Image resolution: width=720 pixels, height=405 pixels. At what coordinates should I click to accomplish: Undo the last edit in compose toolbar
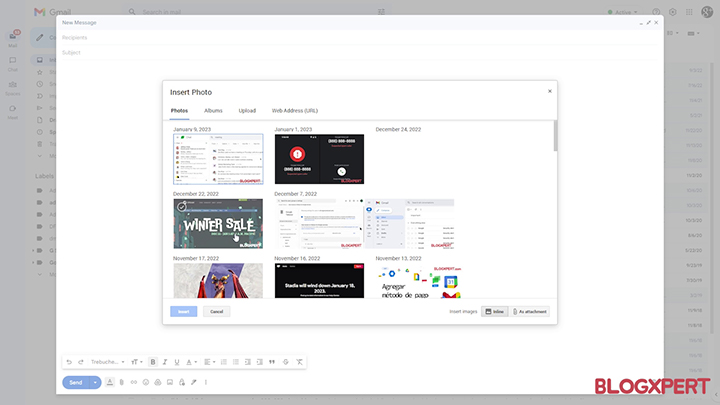pyautogui.click(x=69, y=362)
